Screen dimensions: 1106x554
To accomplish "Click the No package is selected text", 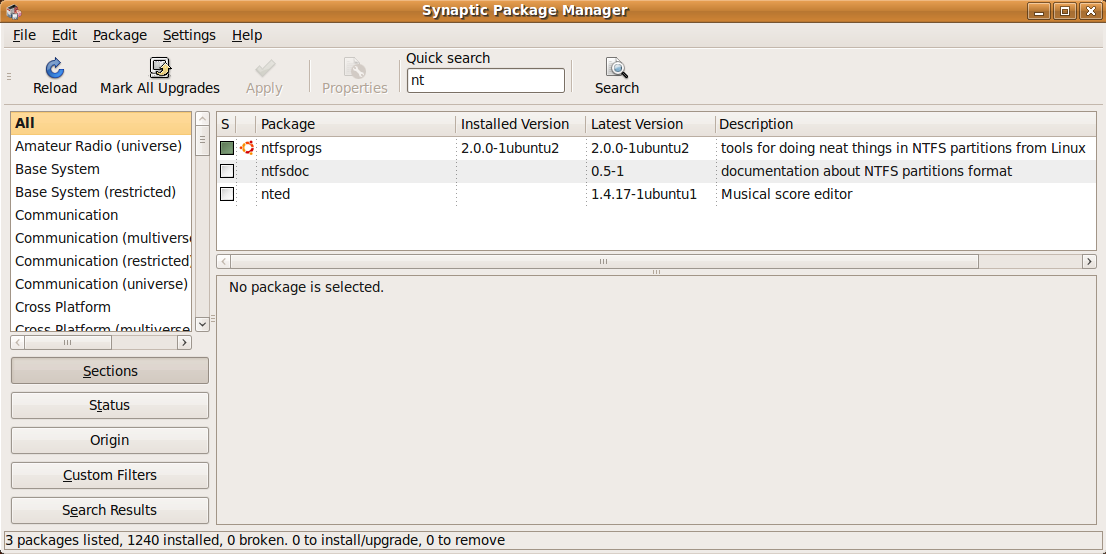I will tap(306, 287).
